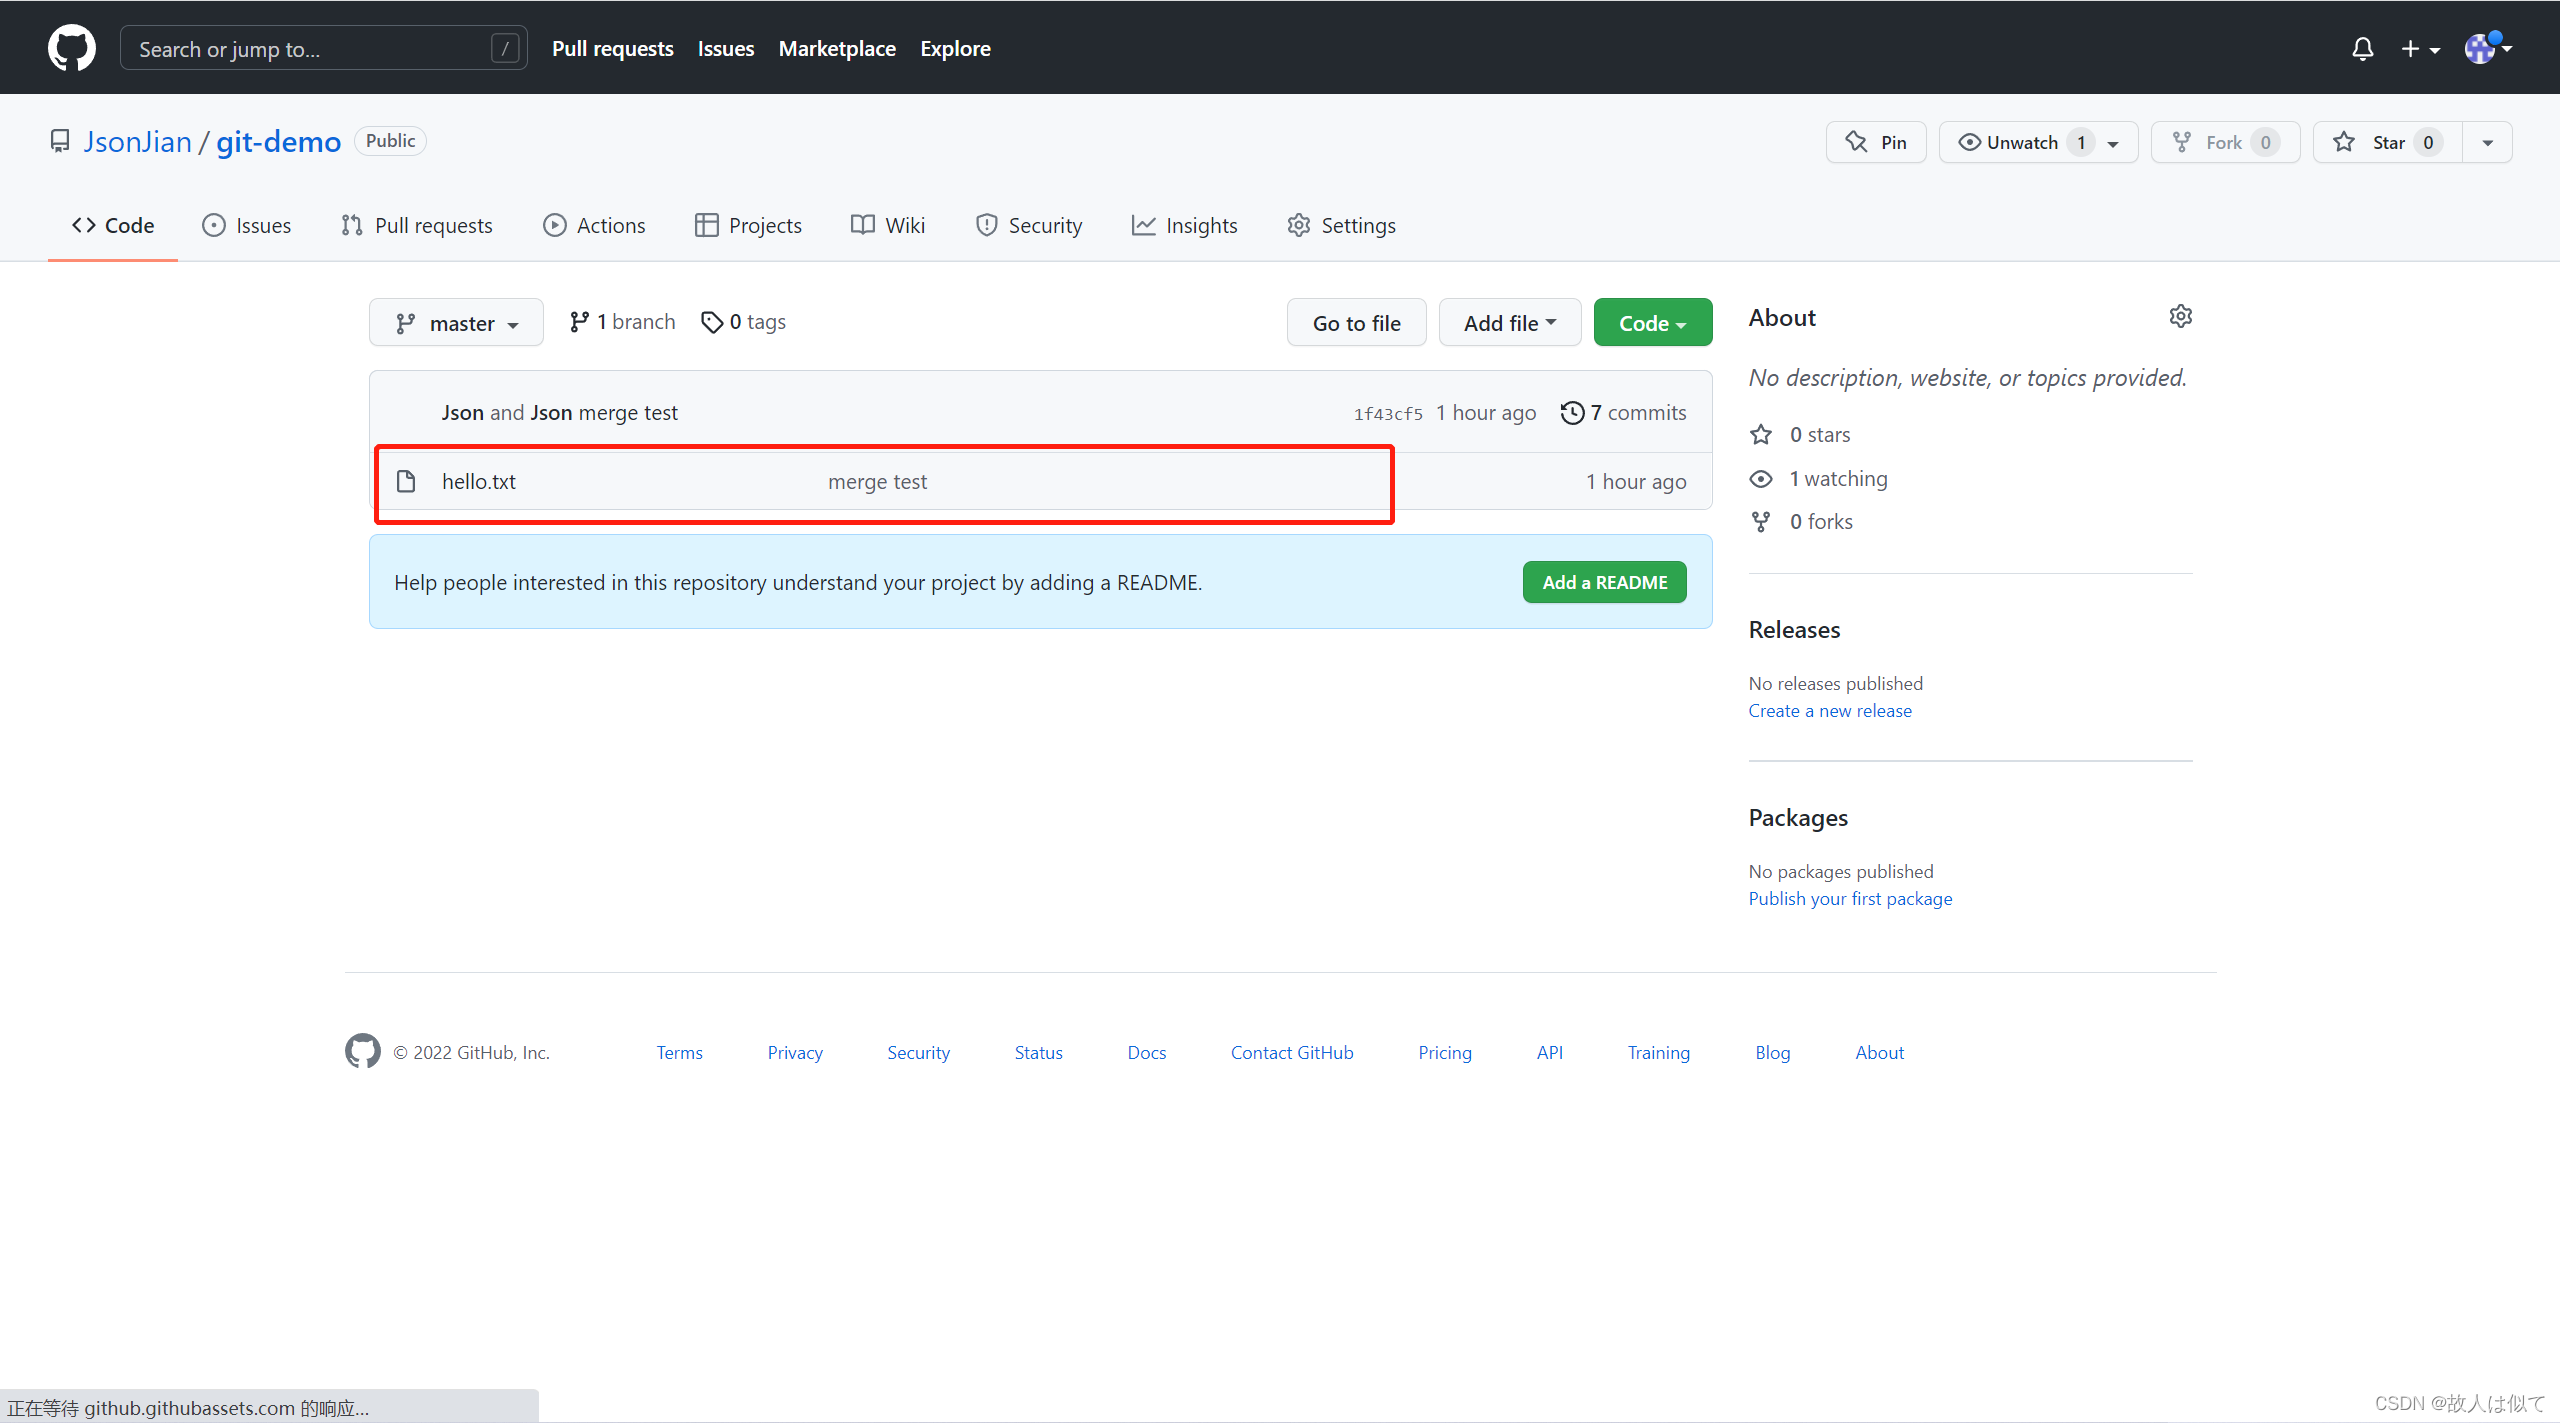Open git-demo repository link
Viewport: 2560px width, 1423px height.
tap(278, 141)
